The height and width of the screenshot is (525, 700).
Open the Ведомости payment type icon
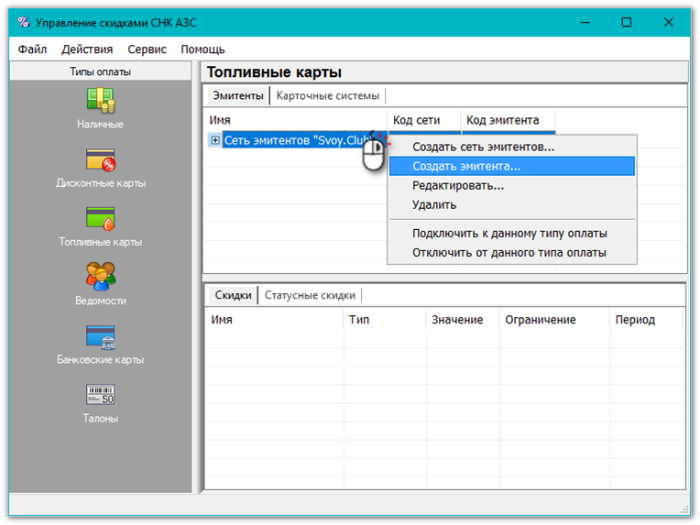tap(100, 277)
